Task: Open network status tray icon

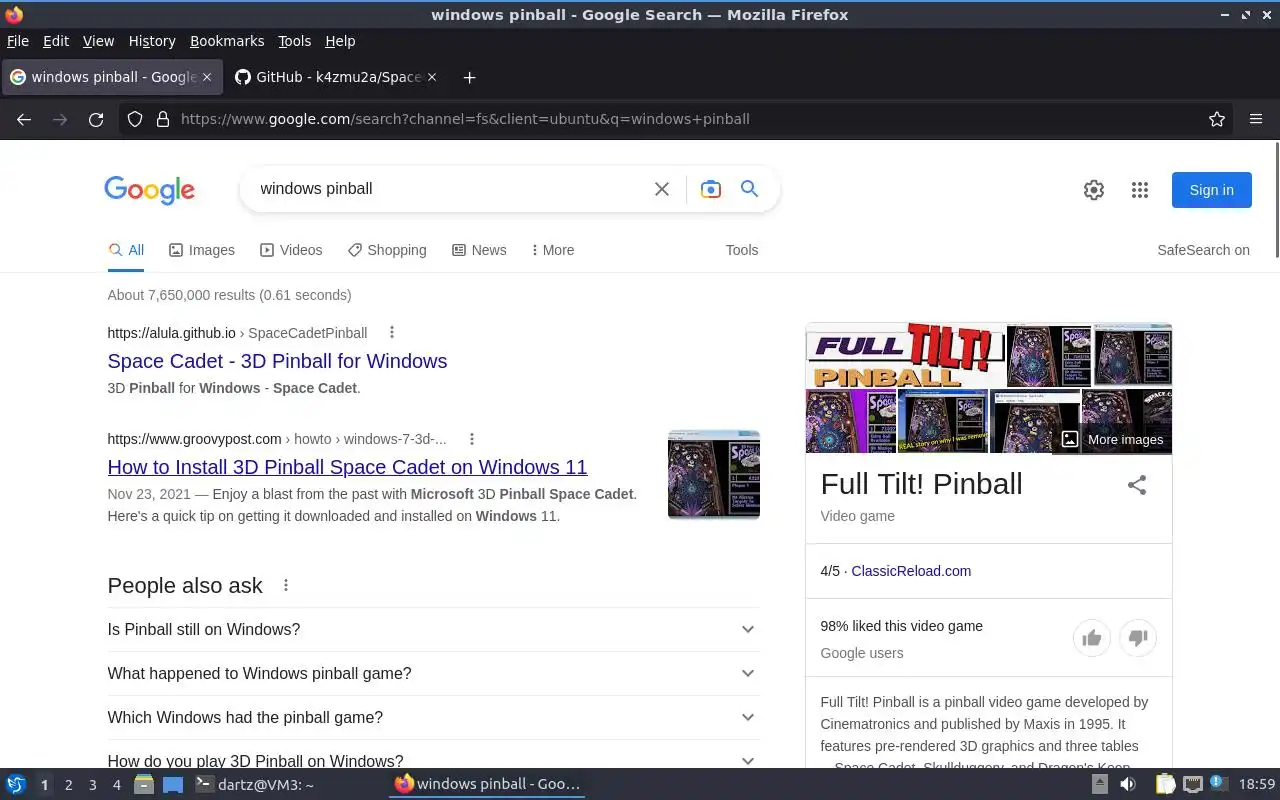Action: click(x=1192, y=784)
